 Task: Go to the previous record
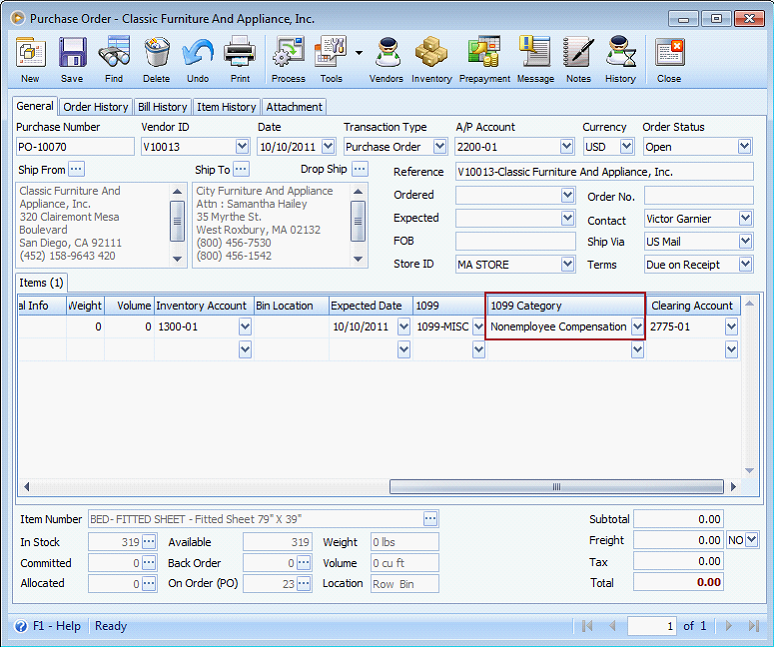pyautogui.click(x=612, y=626)
